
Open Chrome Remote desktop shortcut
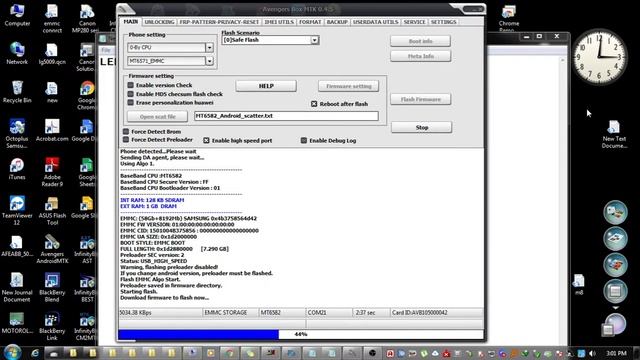click(509, 18)
